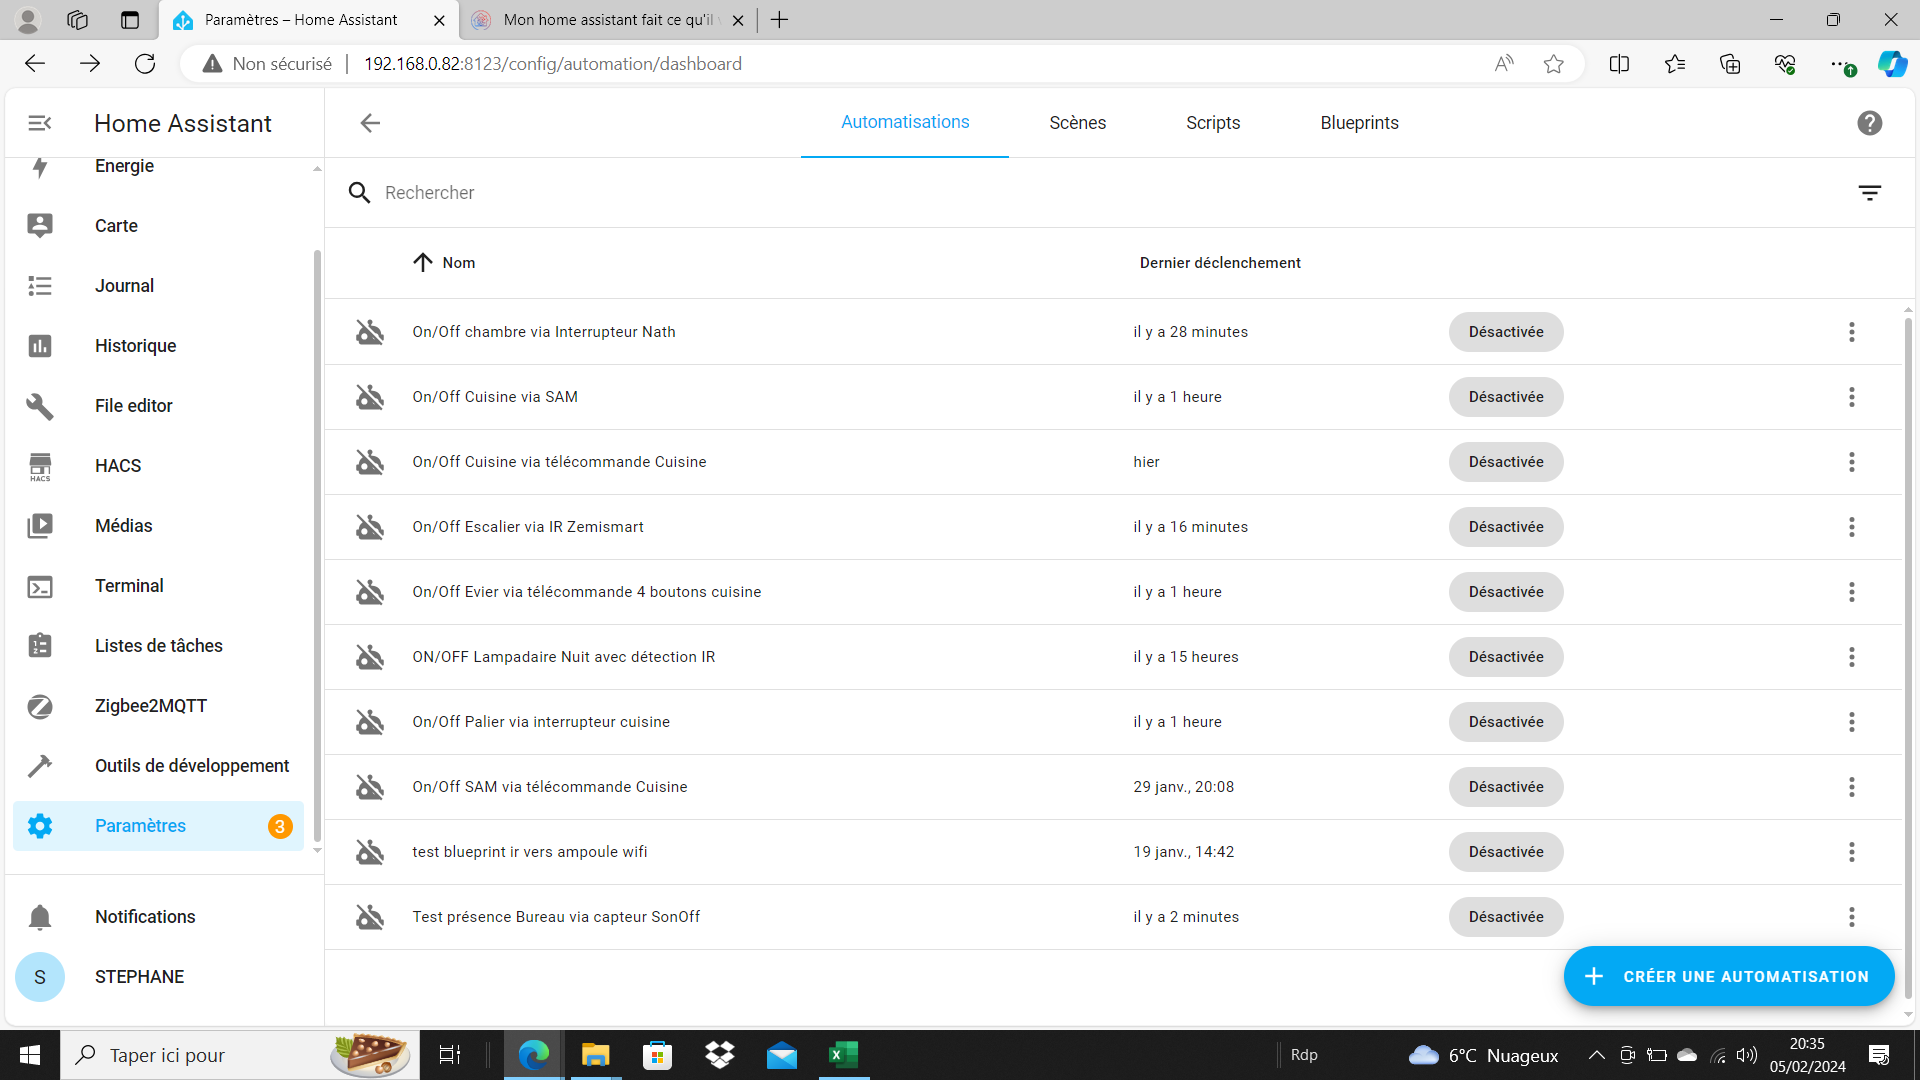This screenshot has width=1920, height=1080.
Task: Open Zigbee2MQTT panel
Action: point(158,706)
